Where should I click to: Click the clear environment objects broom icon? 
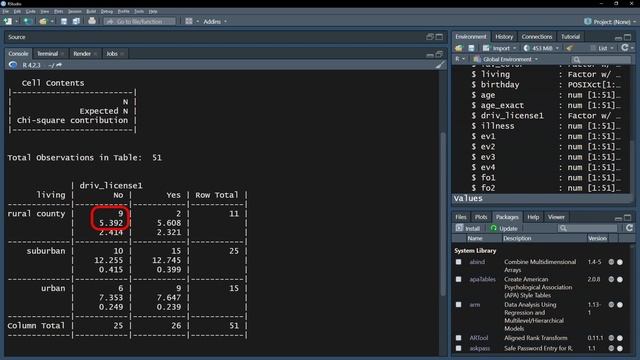tap(569, 48)
